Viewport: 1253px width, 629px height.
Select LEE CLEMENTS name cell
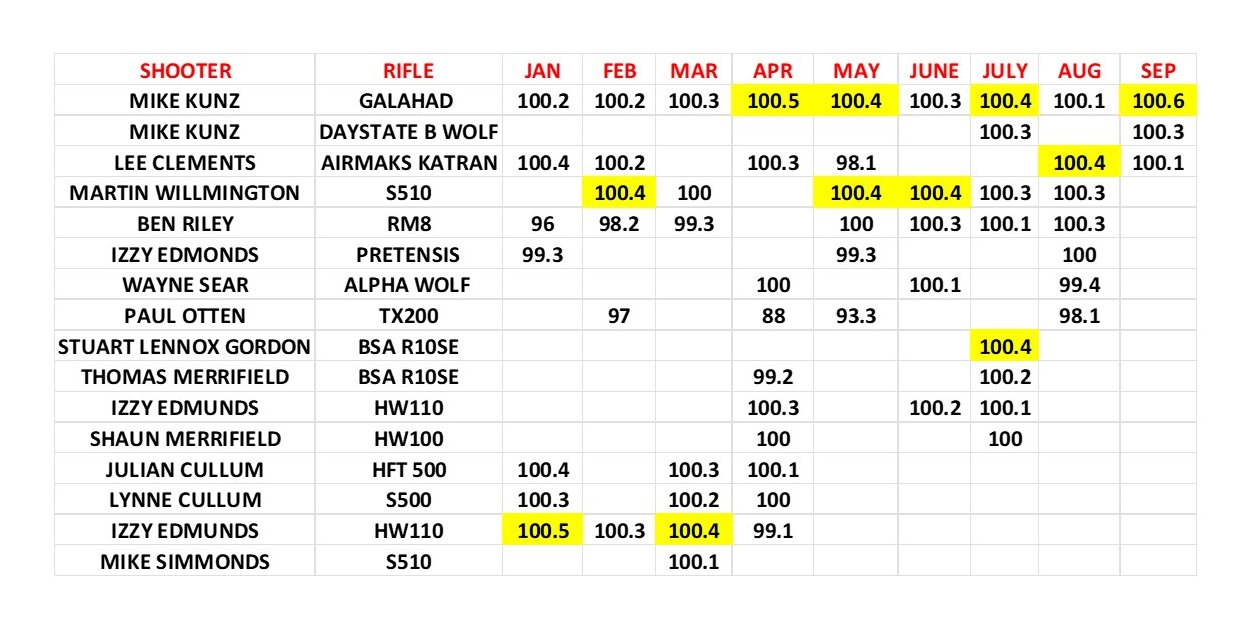click(185, 163)
